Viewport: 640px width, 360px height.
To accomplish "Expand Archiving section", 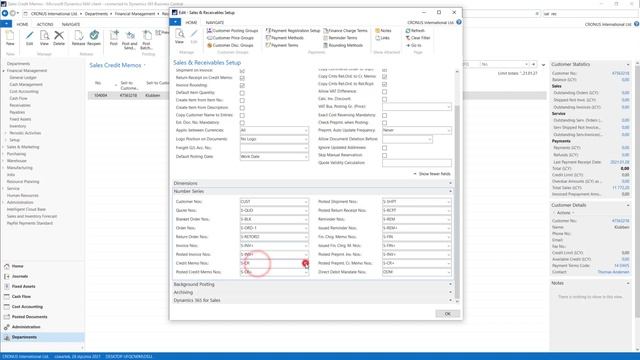I will (x=313, y=292).
